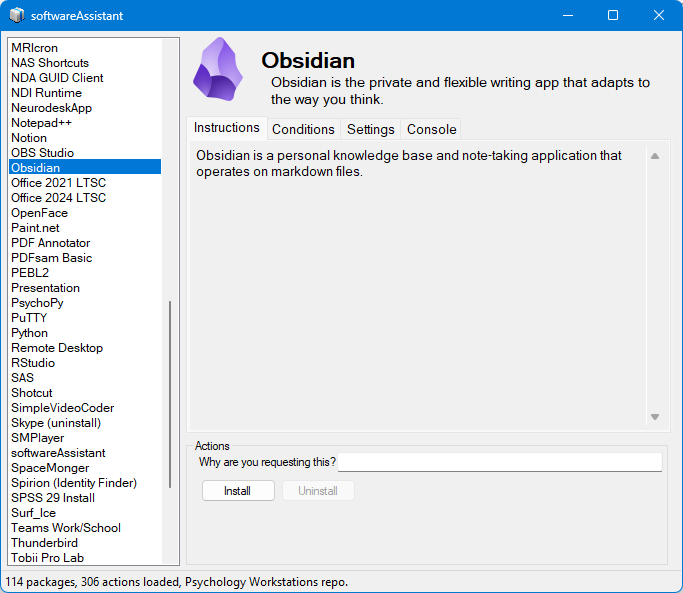The height and width of the screenshot is (593, 683).
Task: Select Spirion (Identity Finder)
Action: (x=85, y=483)
